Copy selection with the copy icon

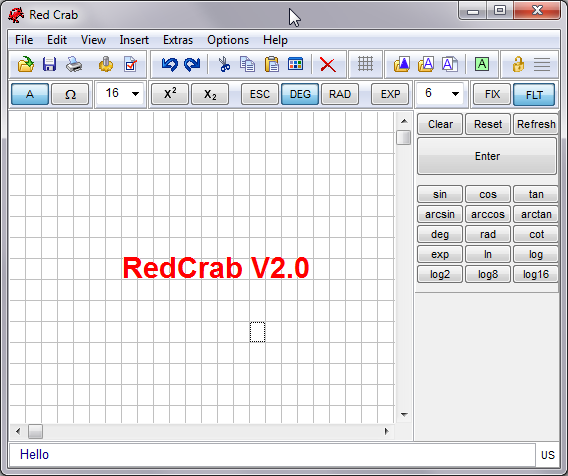247,64
